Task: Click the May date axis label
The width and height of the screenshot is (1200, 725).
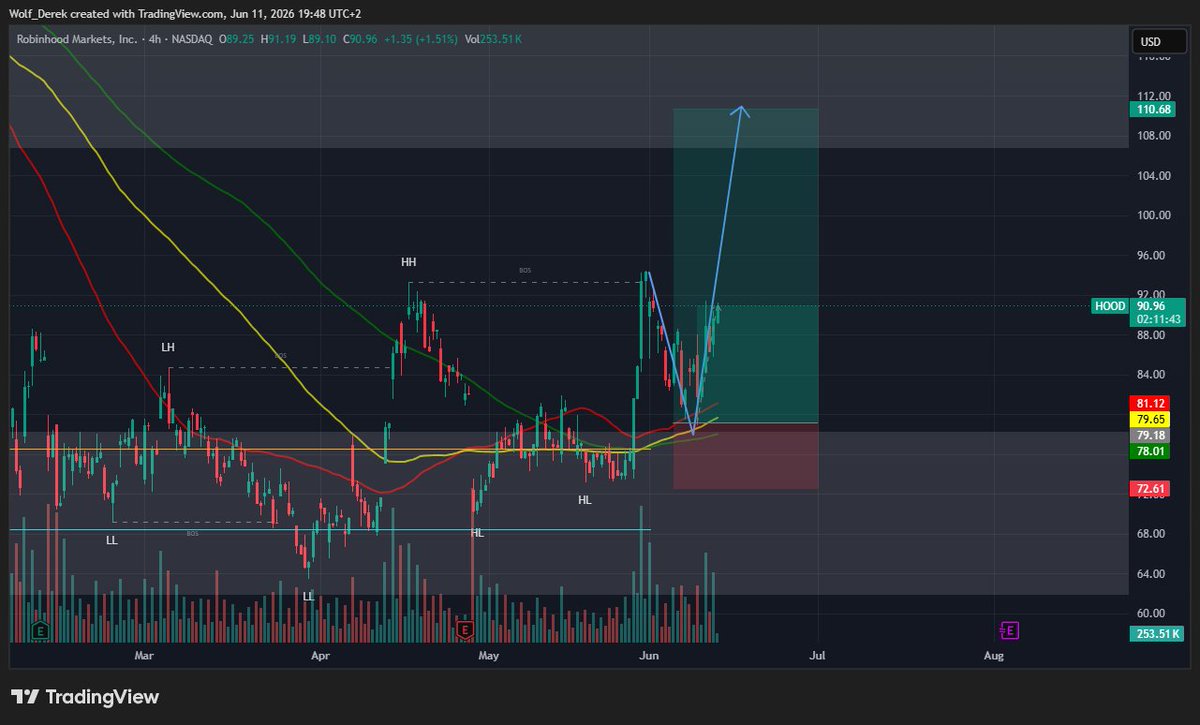Action: (488, 656)
